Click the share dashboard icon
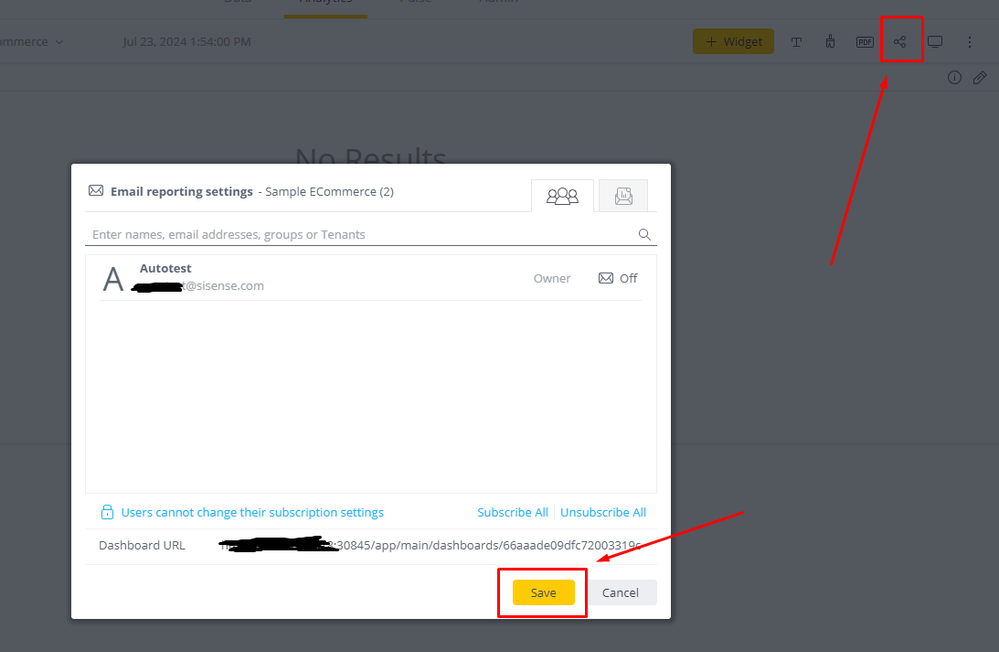The height and width of the screenshot is (652, 999). [900, 42]
